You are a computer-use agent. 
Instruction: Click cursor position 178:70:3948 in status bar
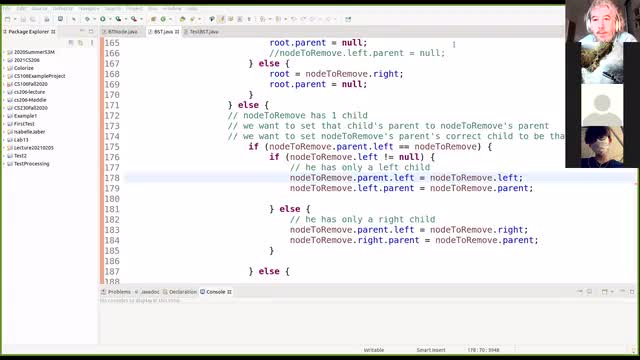click(483, 350)
